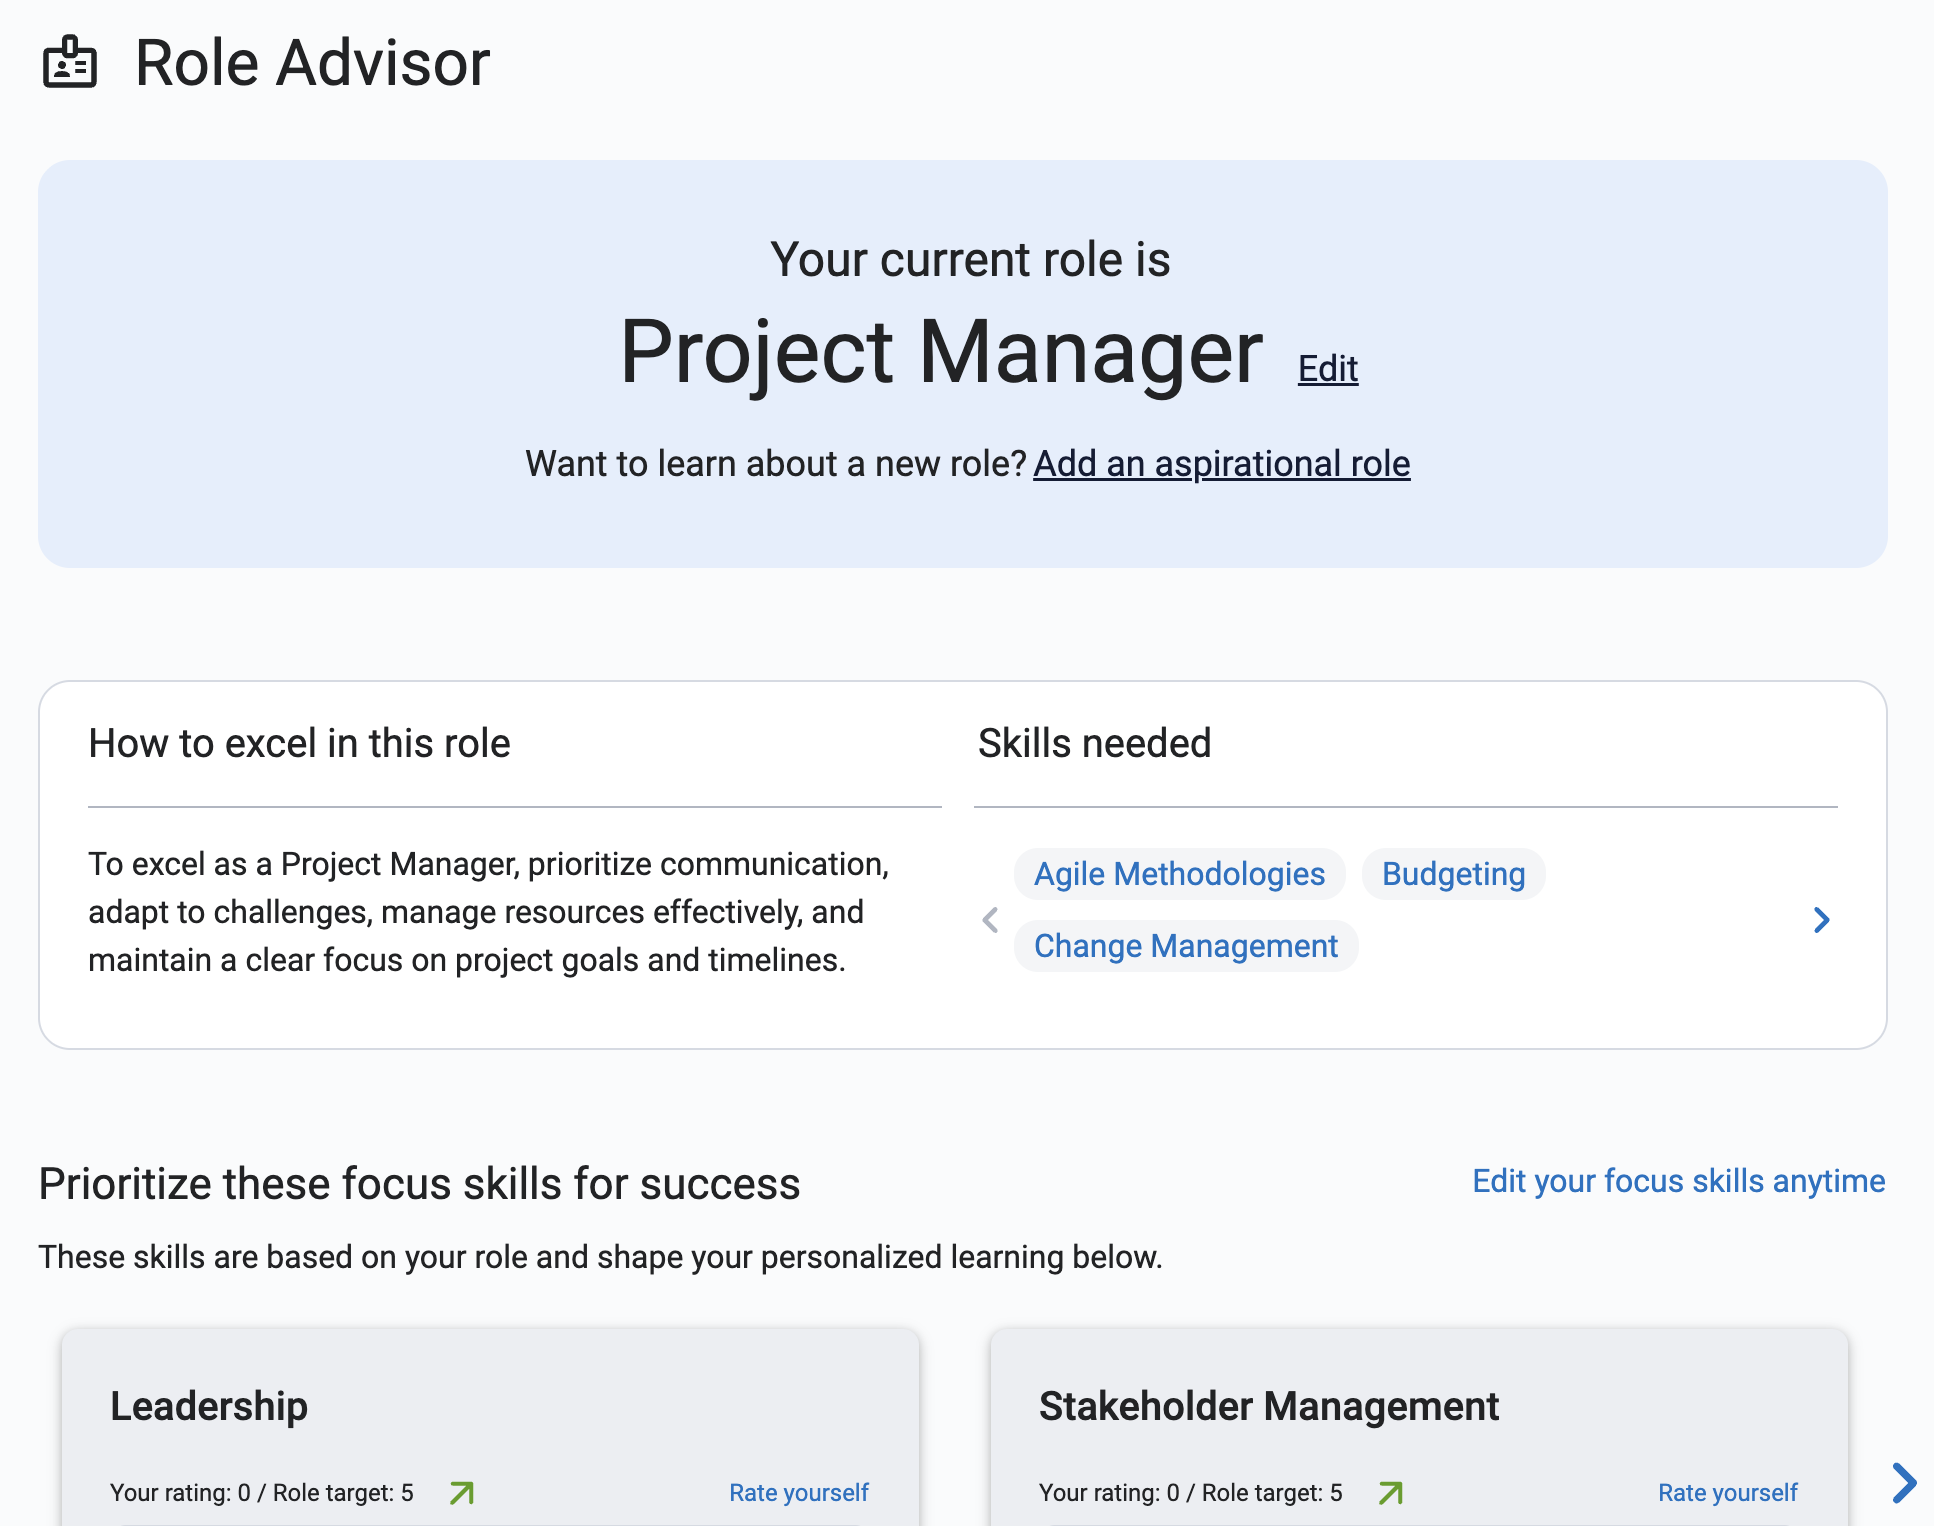Select the Change Management skill chip

(x=1185, y=945)
